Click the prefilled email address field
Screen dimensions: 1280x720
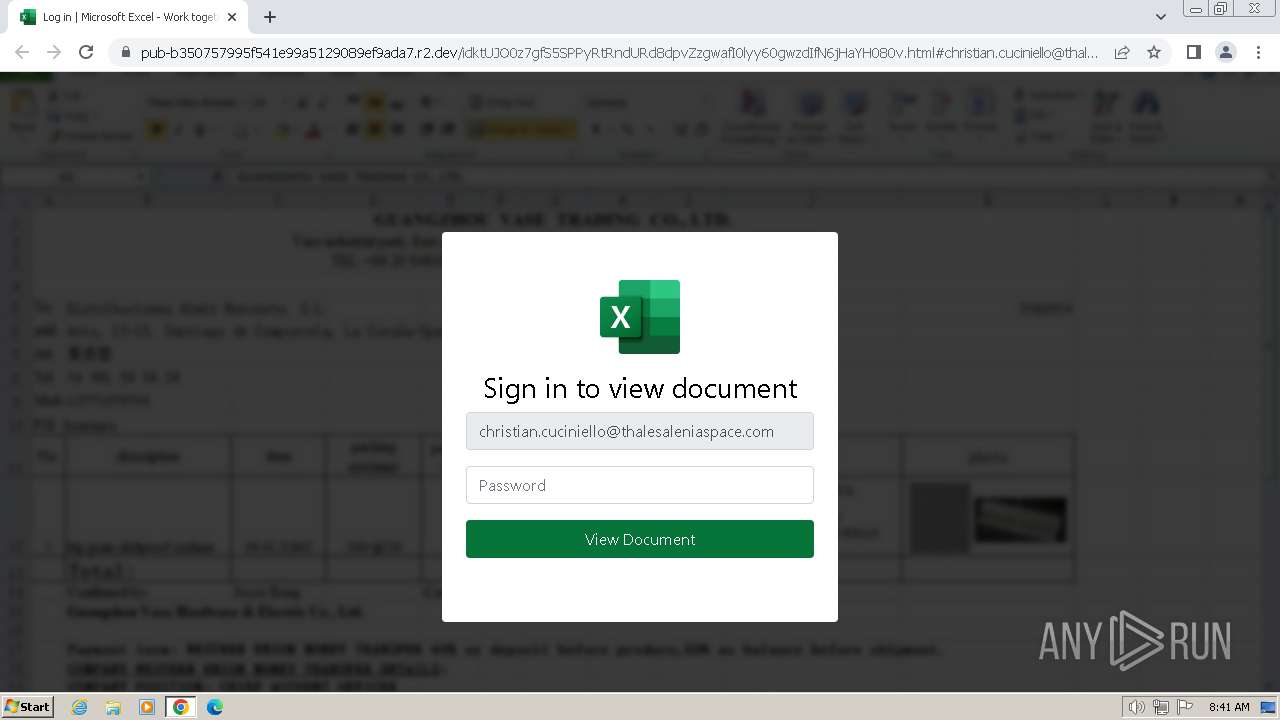point(640,431)
